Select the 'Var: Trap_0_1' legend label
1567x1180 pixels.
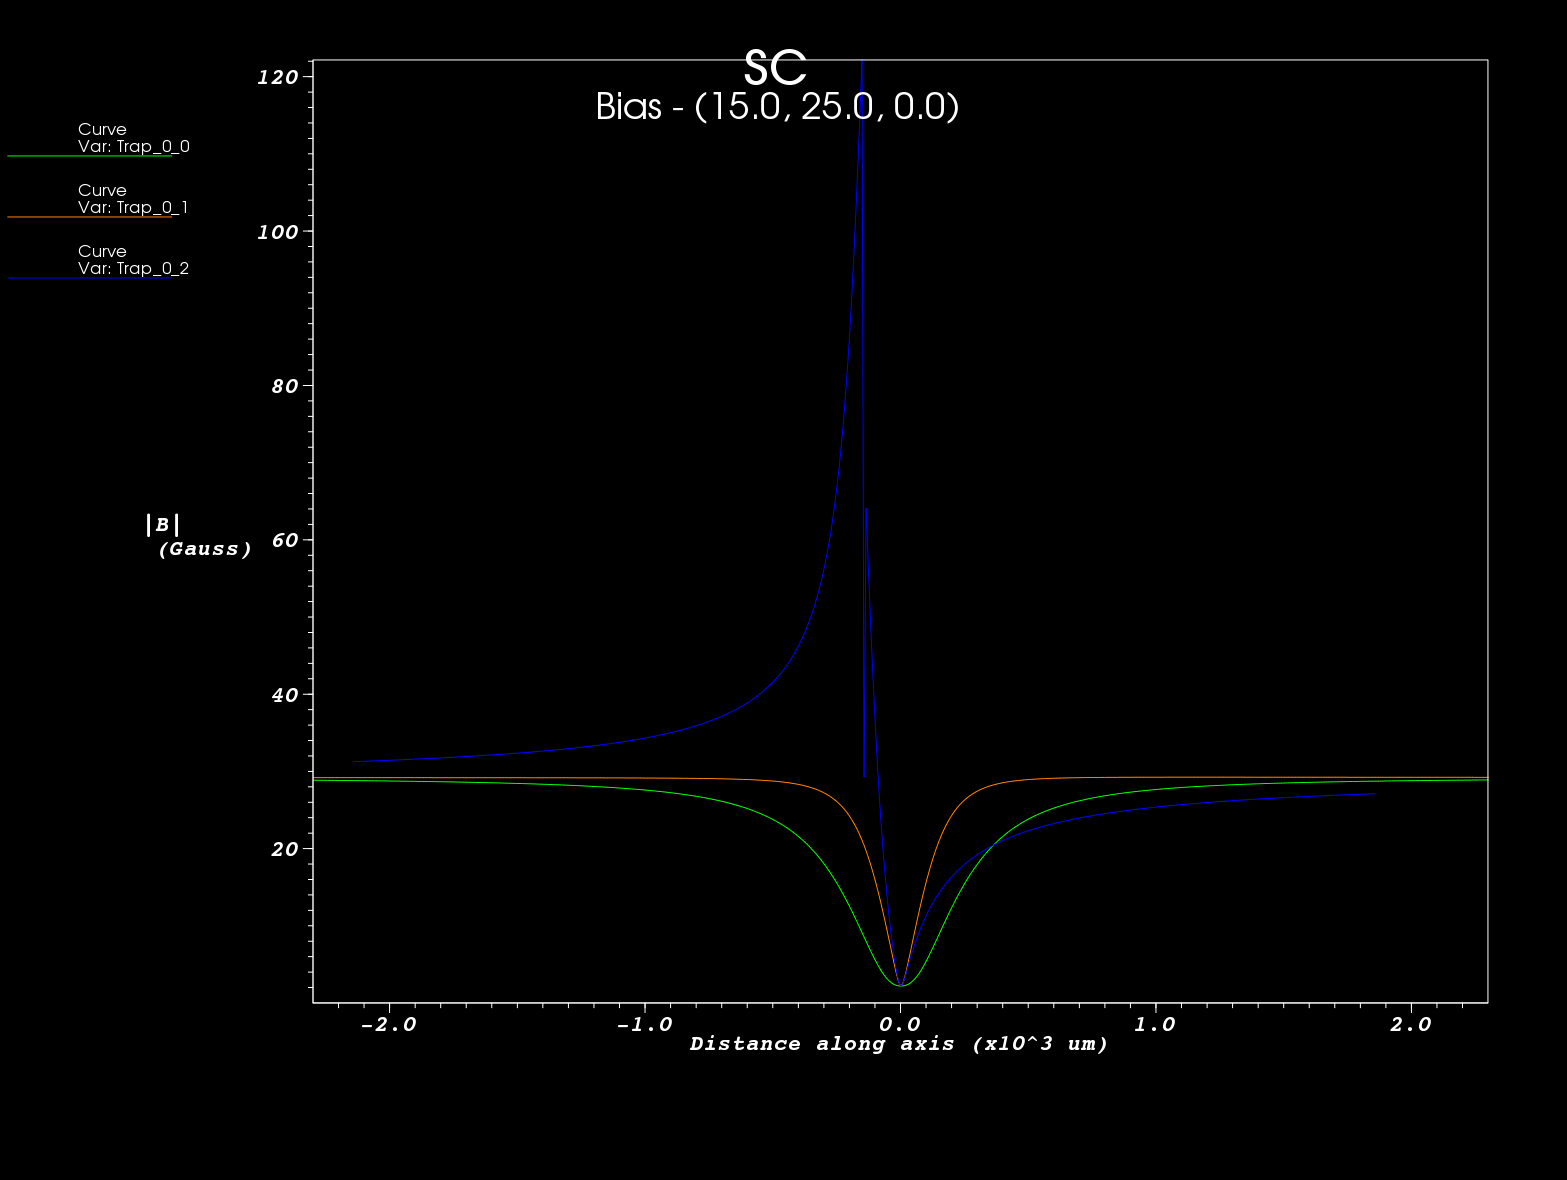click(133, 208)
